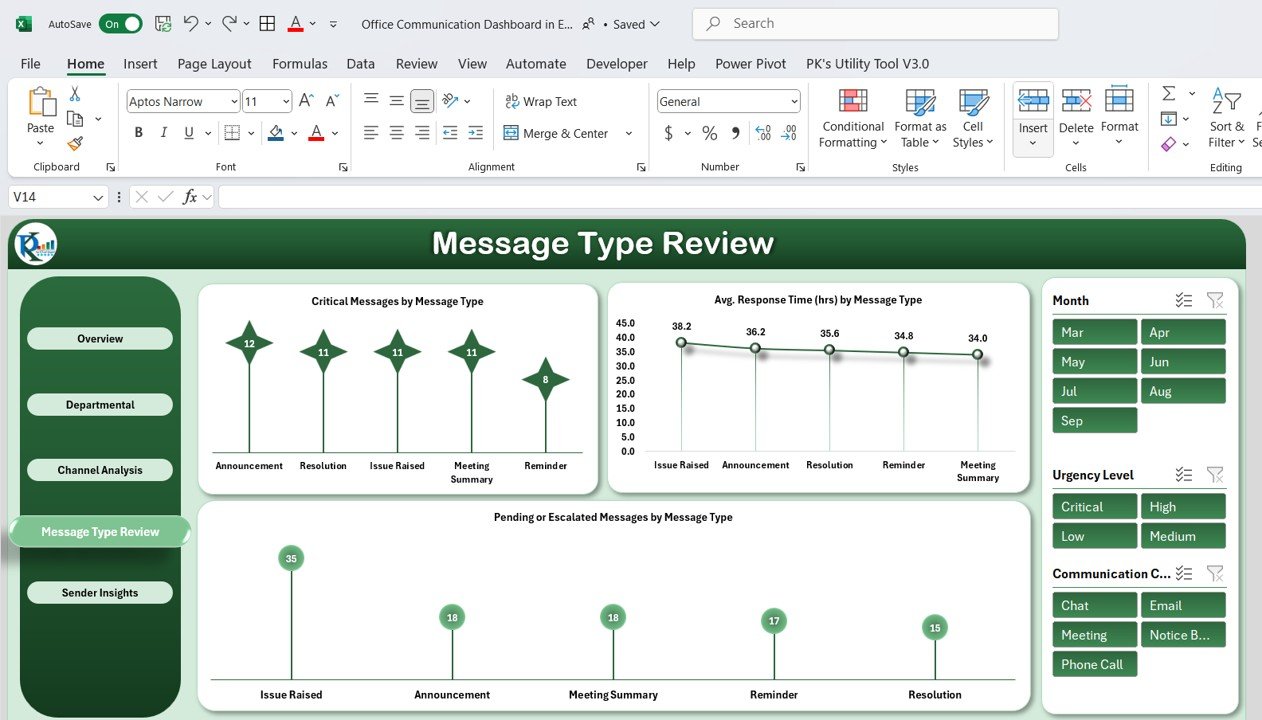The width and height of the screenshot is (1262, 720).
Task: Switch to the Power Pivot tab
Action: point(750,63)
